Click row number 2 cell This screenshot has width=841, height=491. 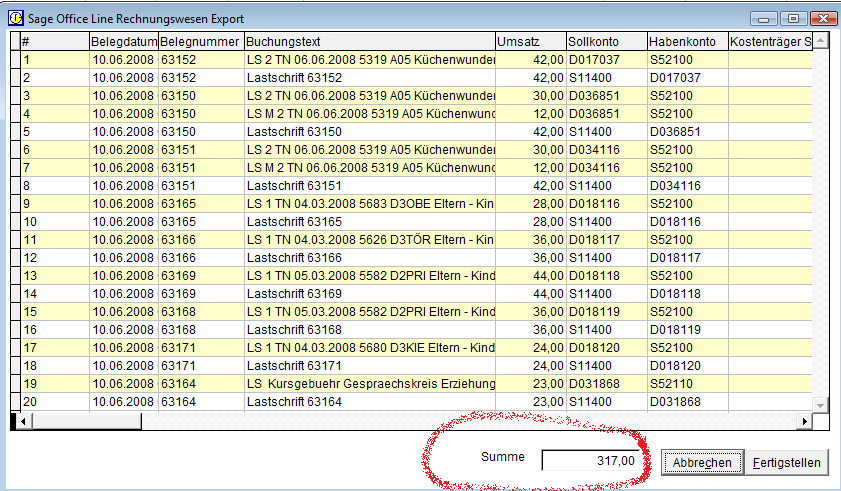55,78
